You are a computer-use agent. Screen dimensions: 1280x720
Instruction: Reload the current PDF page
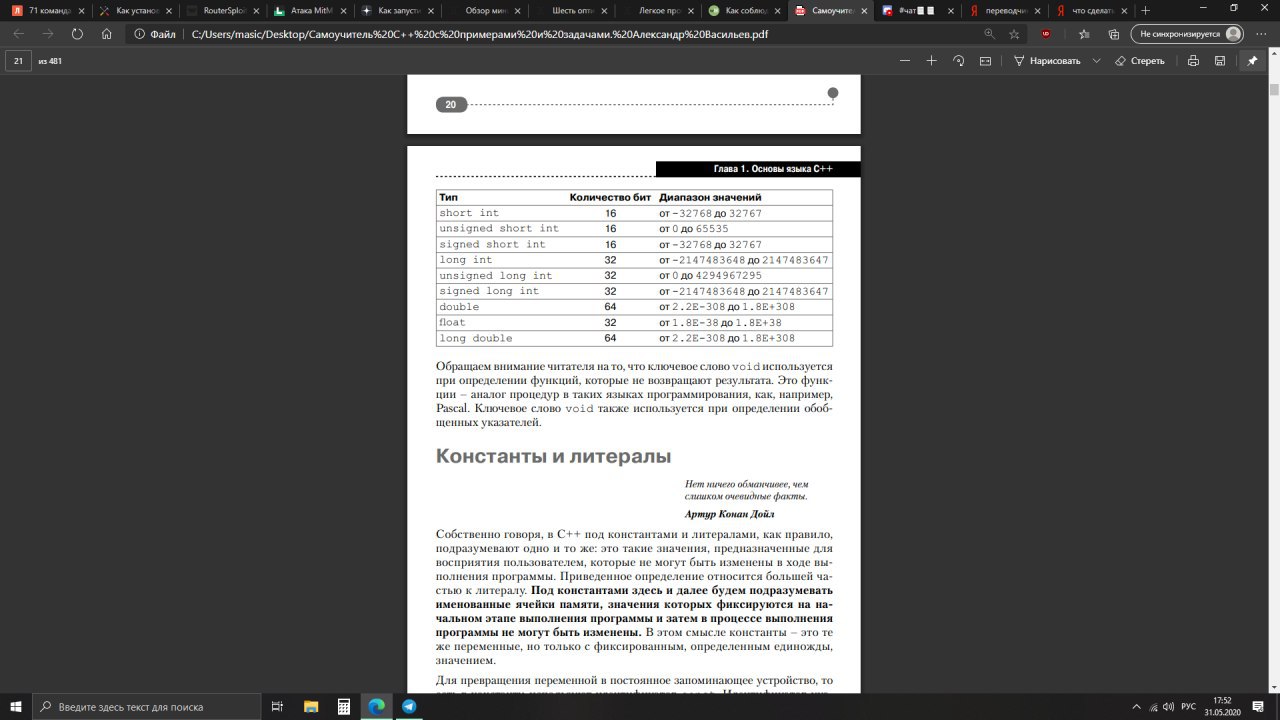(77, 33)
